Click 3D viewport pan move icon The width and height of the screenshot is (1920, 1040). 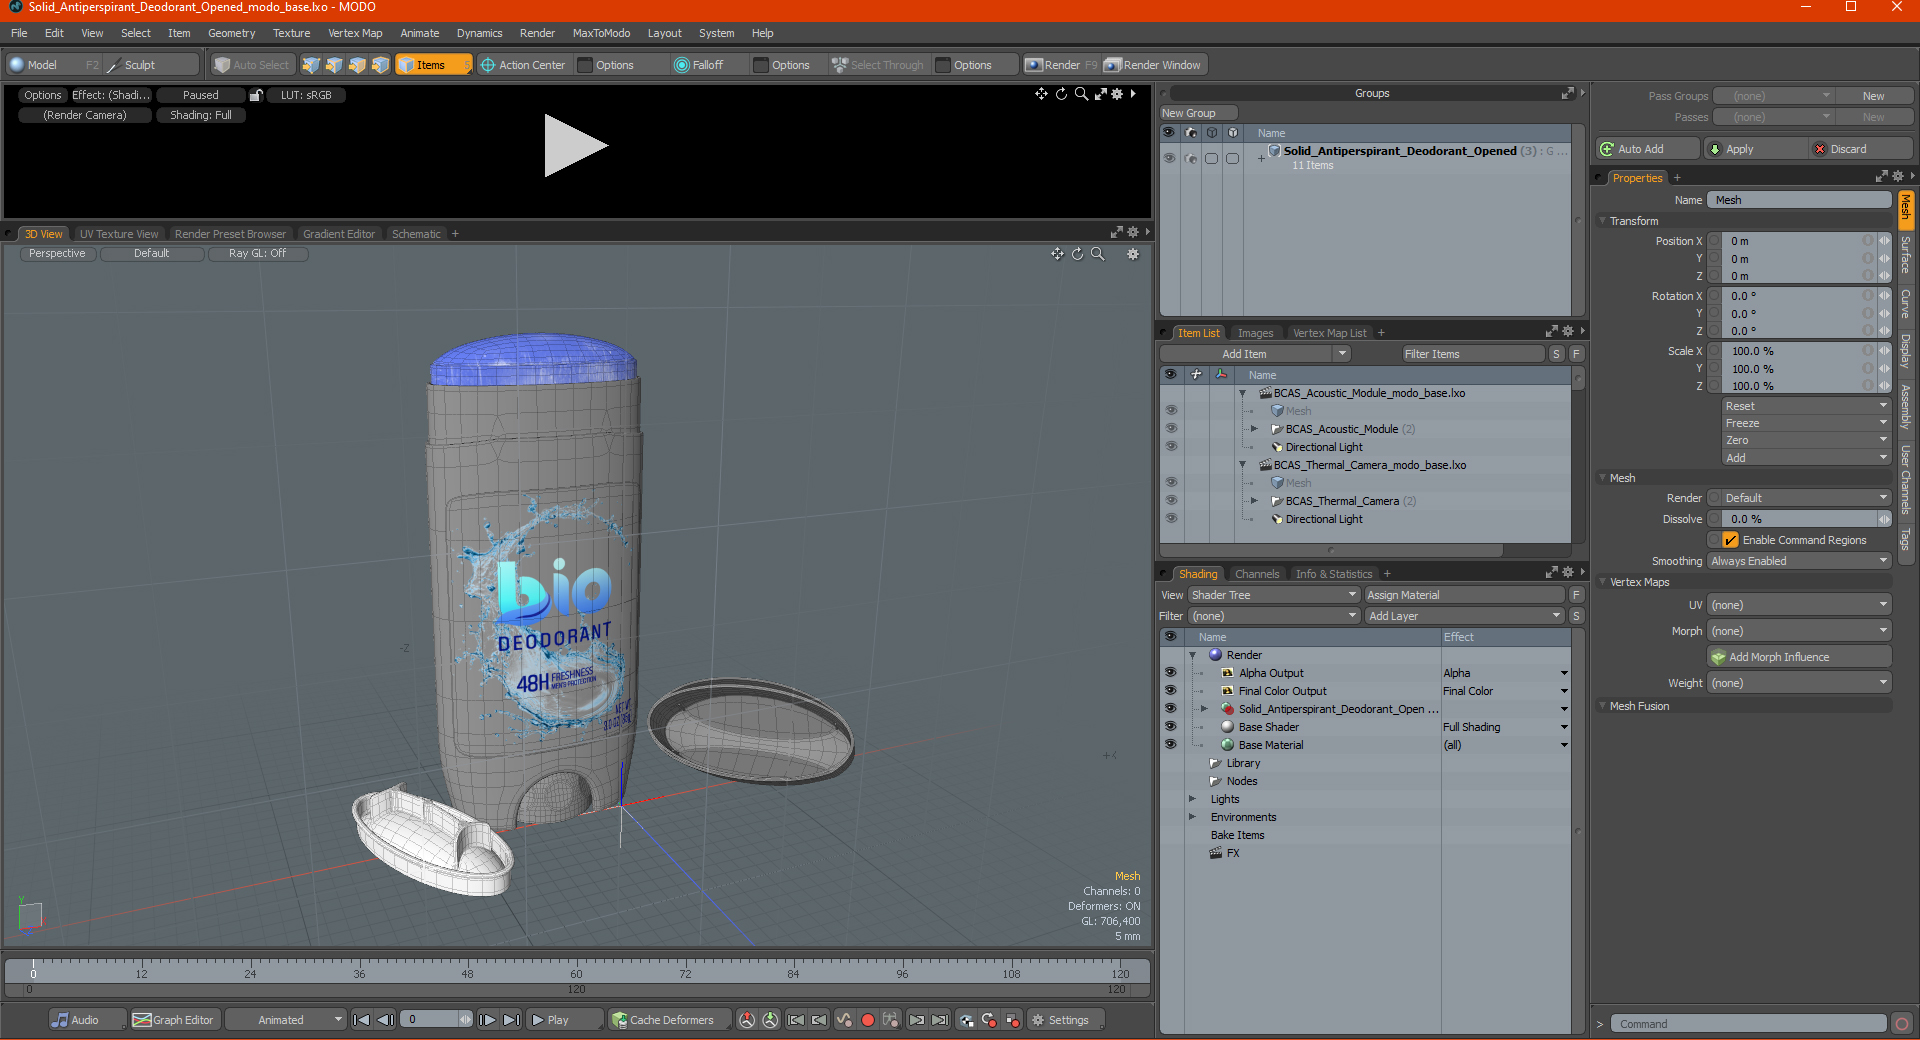pyautogui.click(x=1057, y=254)
